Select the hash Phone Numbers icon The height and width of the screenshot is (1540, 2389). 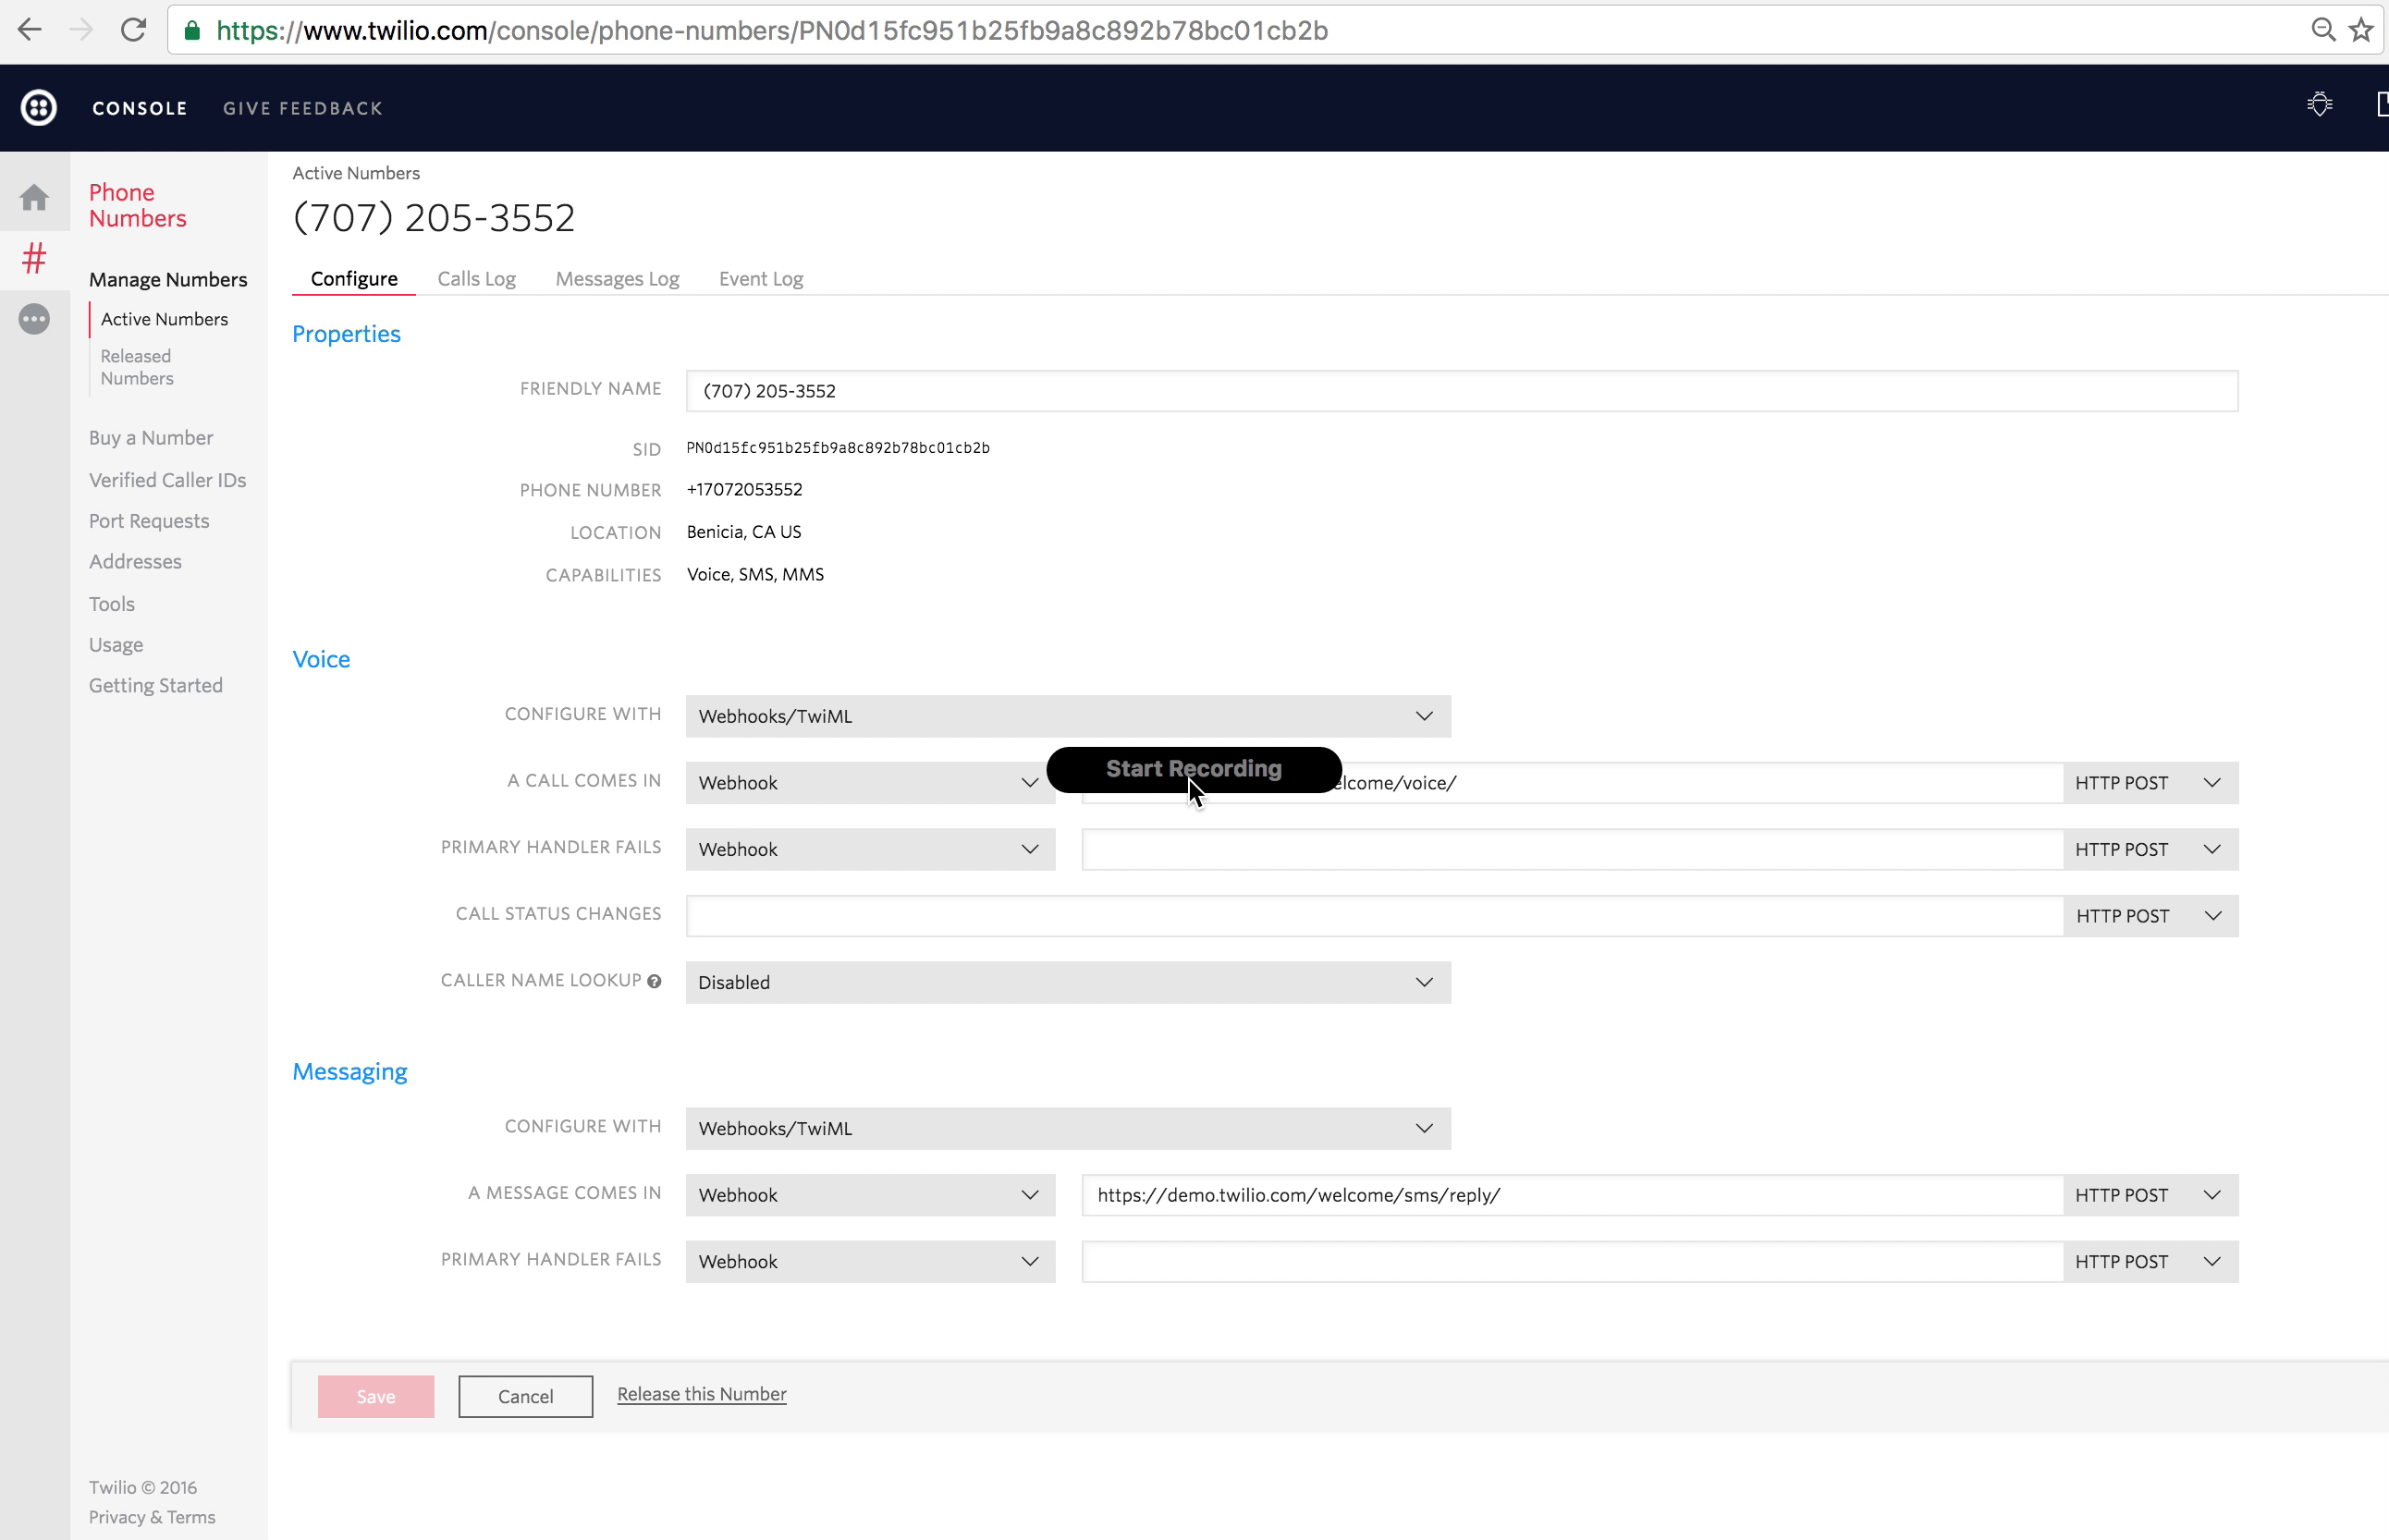click(34, 259)
